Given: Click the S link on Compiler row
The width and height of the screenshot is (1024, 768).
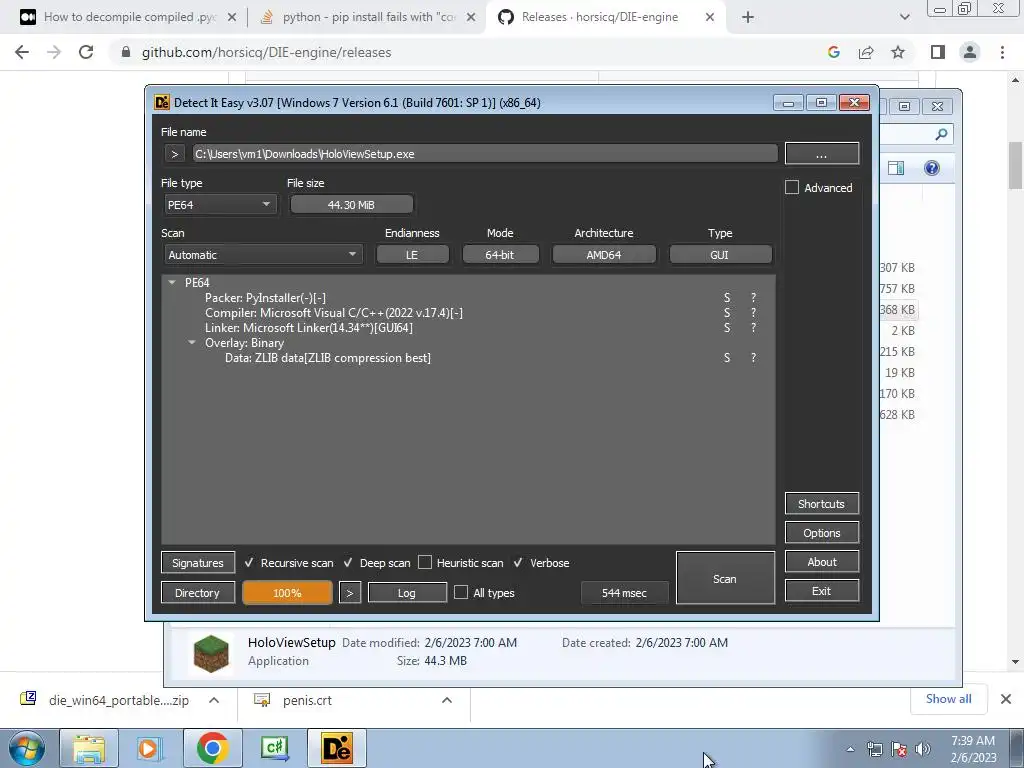Looking at the screenshot, I should (x=727, y=313).
